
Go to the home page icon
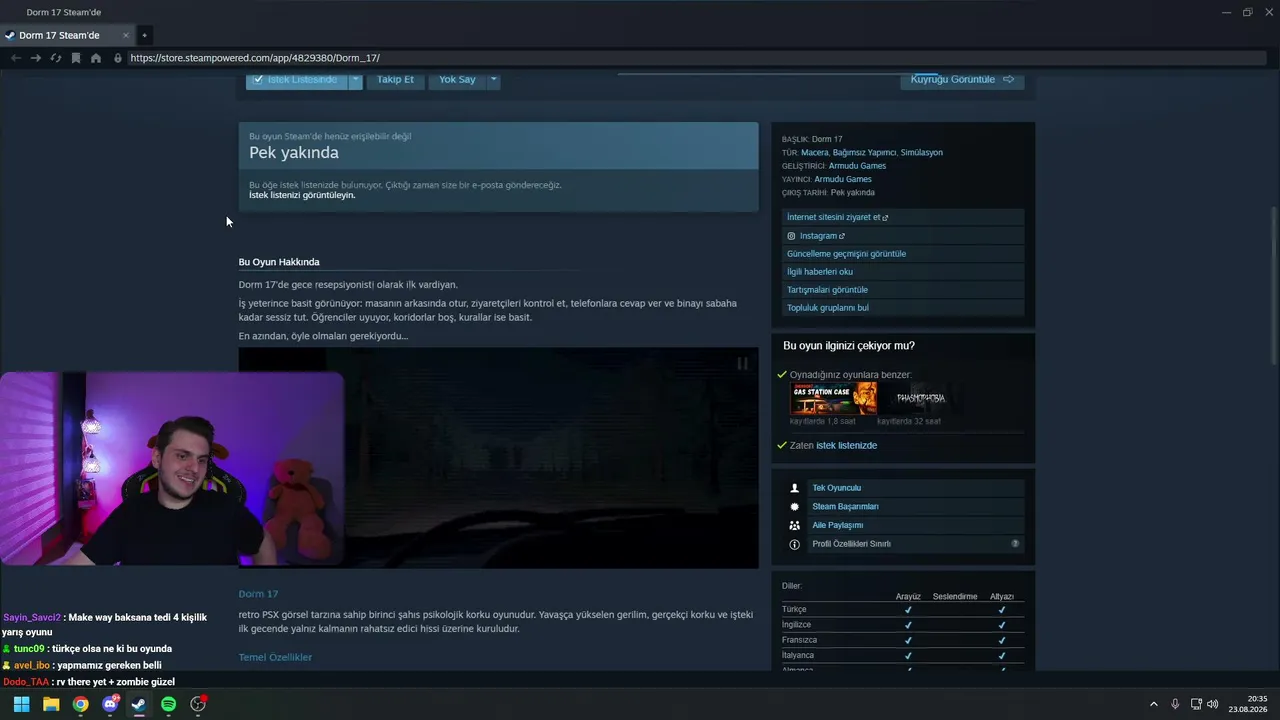(x=96, y=58)
